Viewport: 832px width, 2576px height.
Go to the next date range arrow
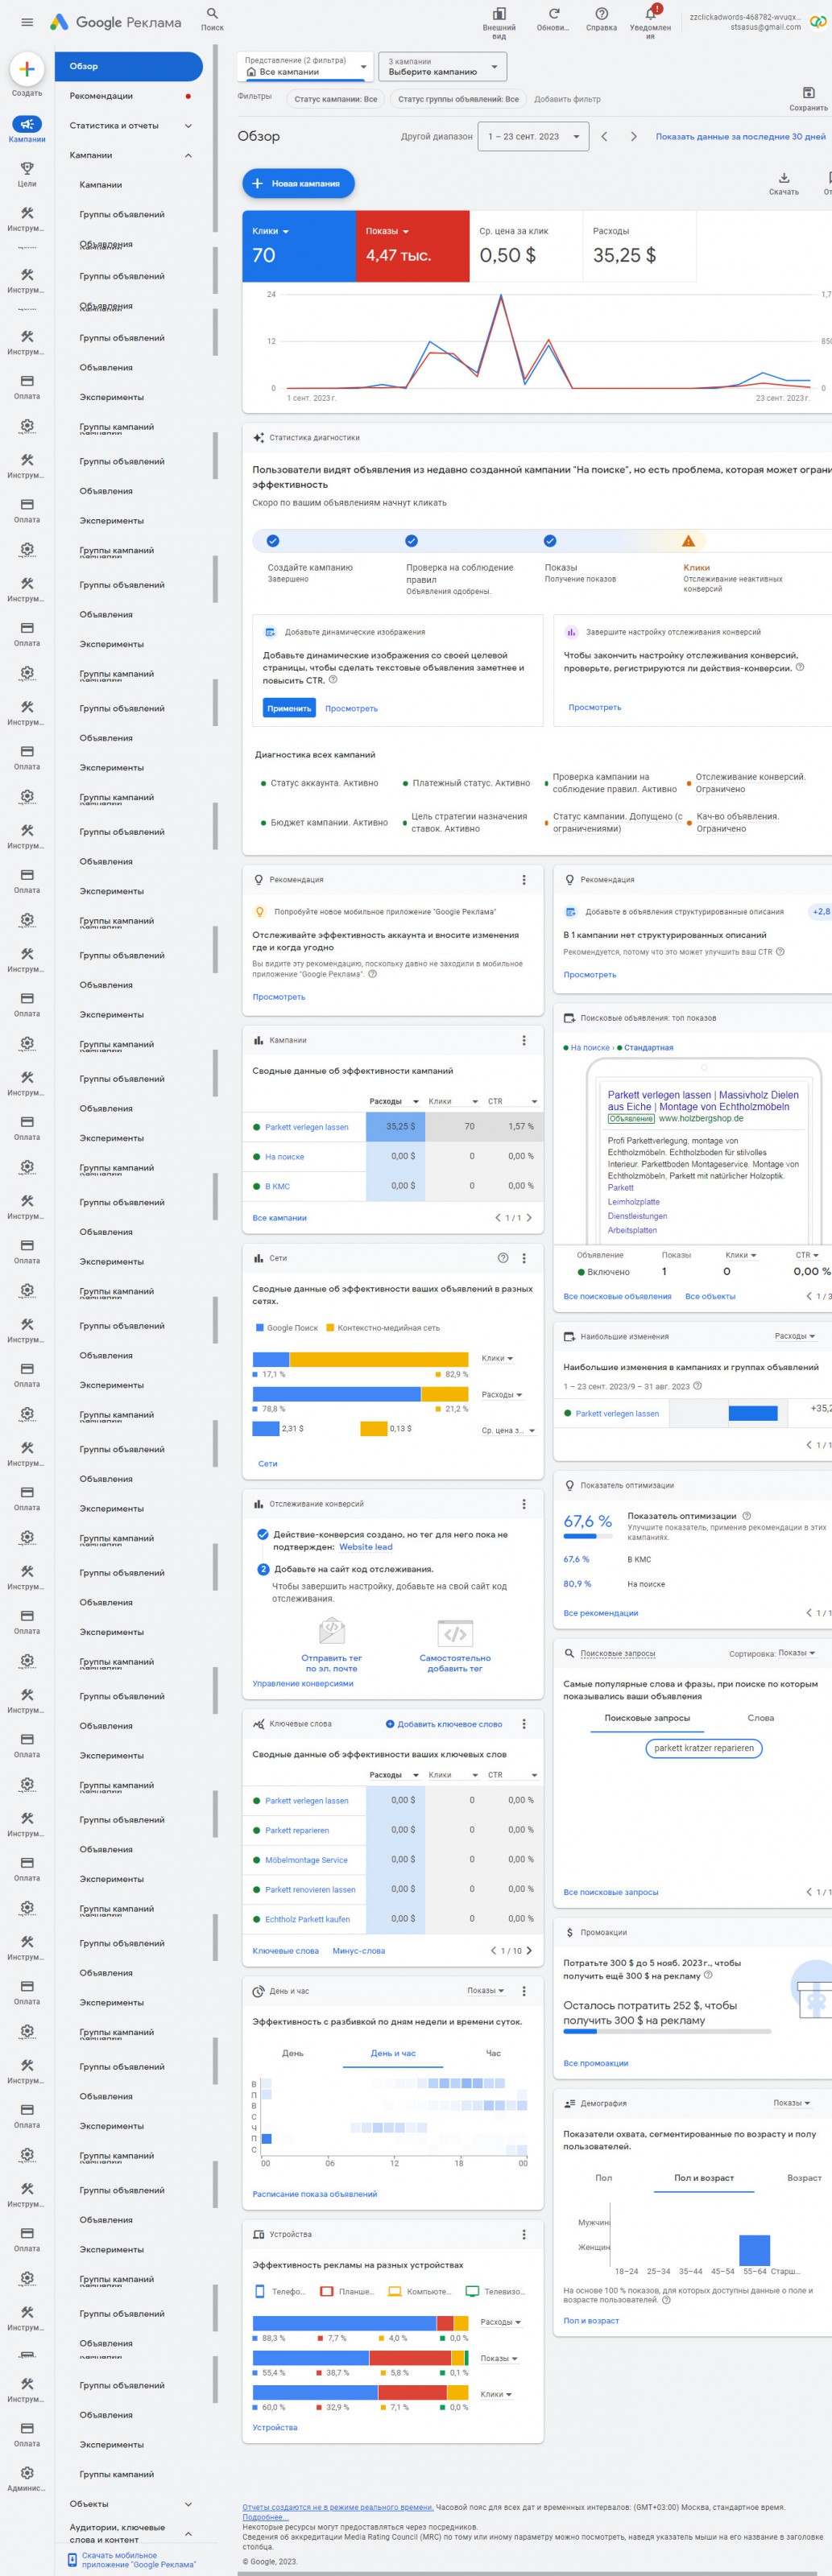[x=633, y=136]
